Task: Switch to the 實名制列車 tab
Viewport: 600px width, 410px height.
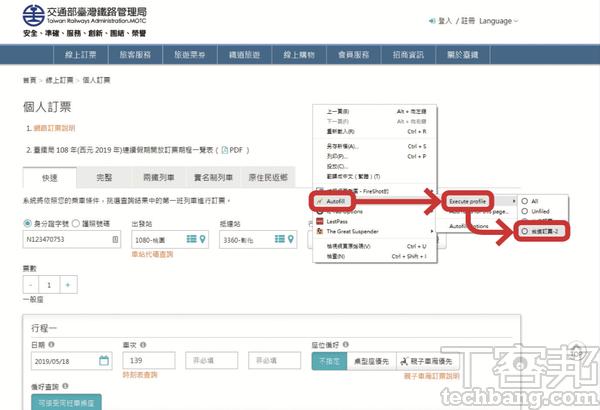Action: pyautogui.click(x=214, y=177)
